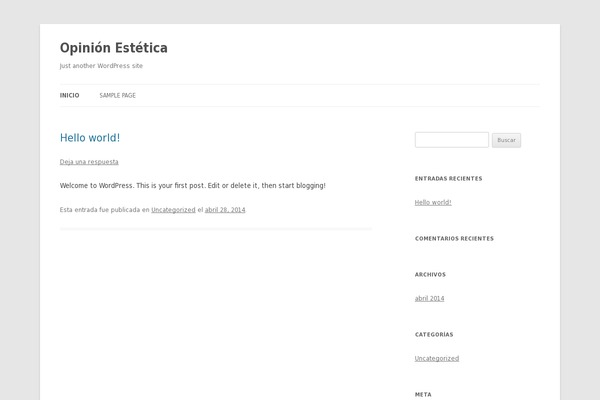Select the Entradas Recientes heading text
Screen dimensions: 600x400
[x=448, y=179]
